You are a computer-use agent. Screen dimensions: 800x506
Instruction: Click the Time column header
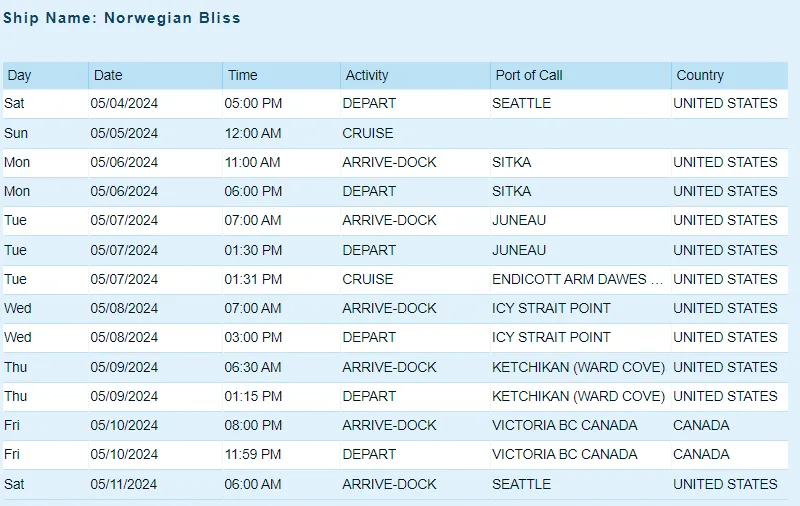pos(281,75)
